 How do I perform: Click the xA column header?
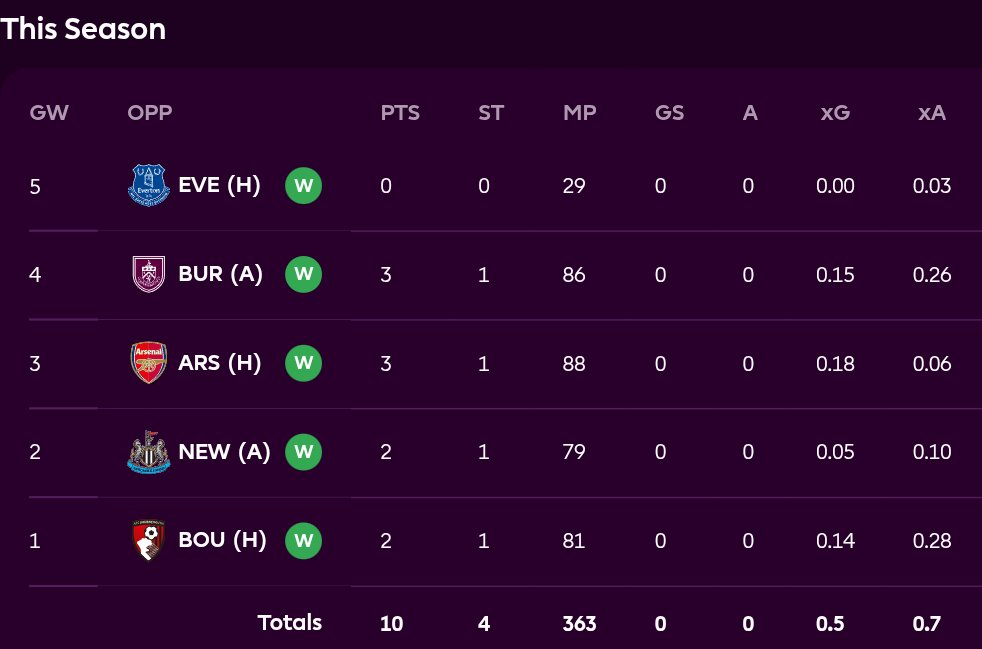point(932,113)
